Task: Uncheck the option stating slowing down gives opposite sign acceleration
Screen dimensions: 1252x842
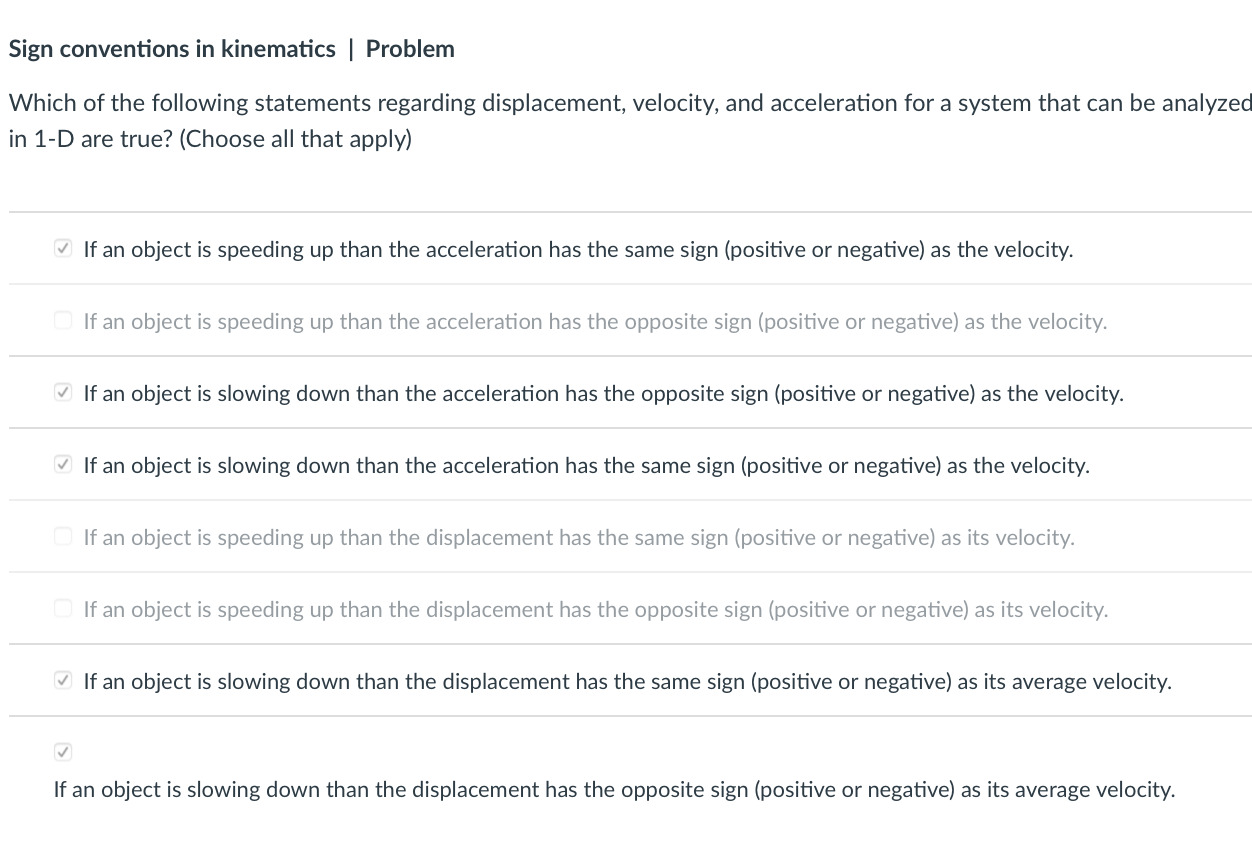Action: click(x=62, y=392)
